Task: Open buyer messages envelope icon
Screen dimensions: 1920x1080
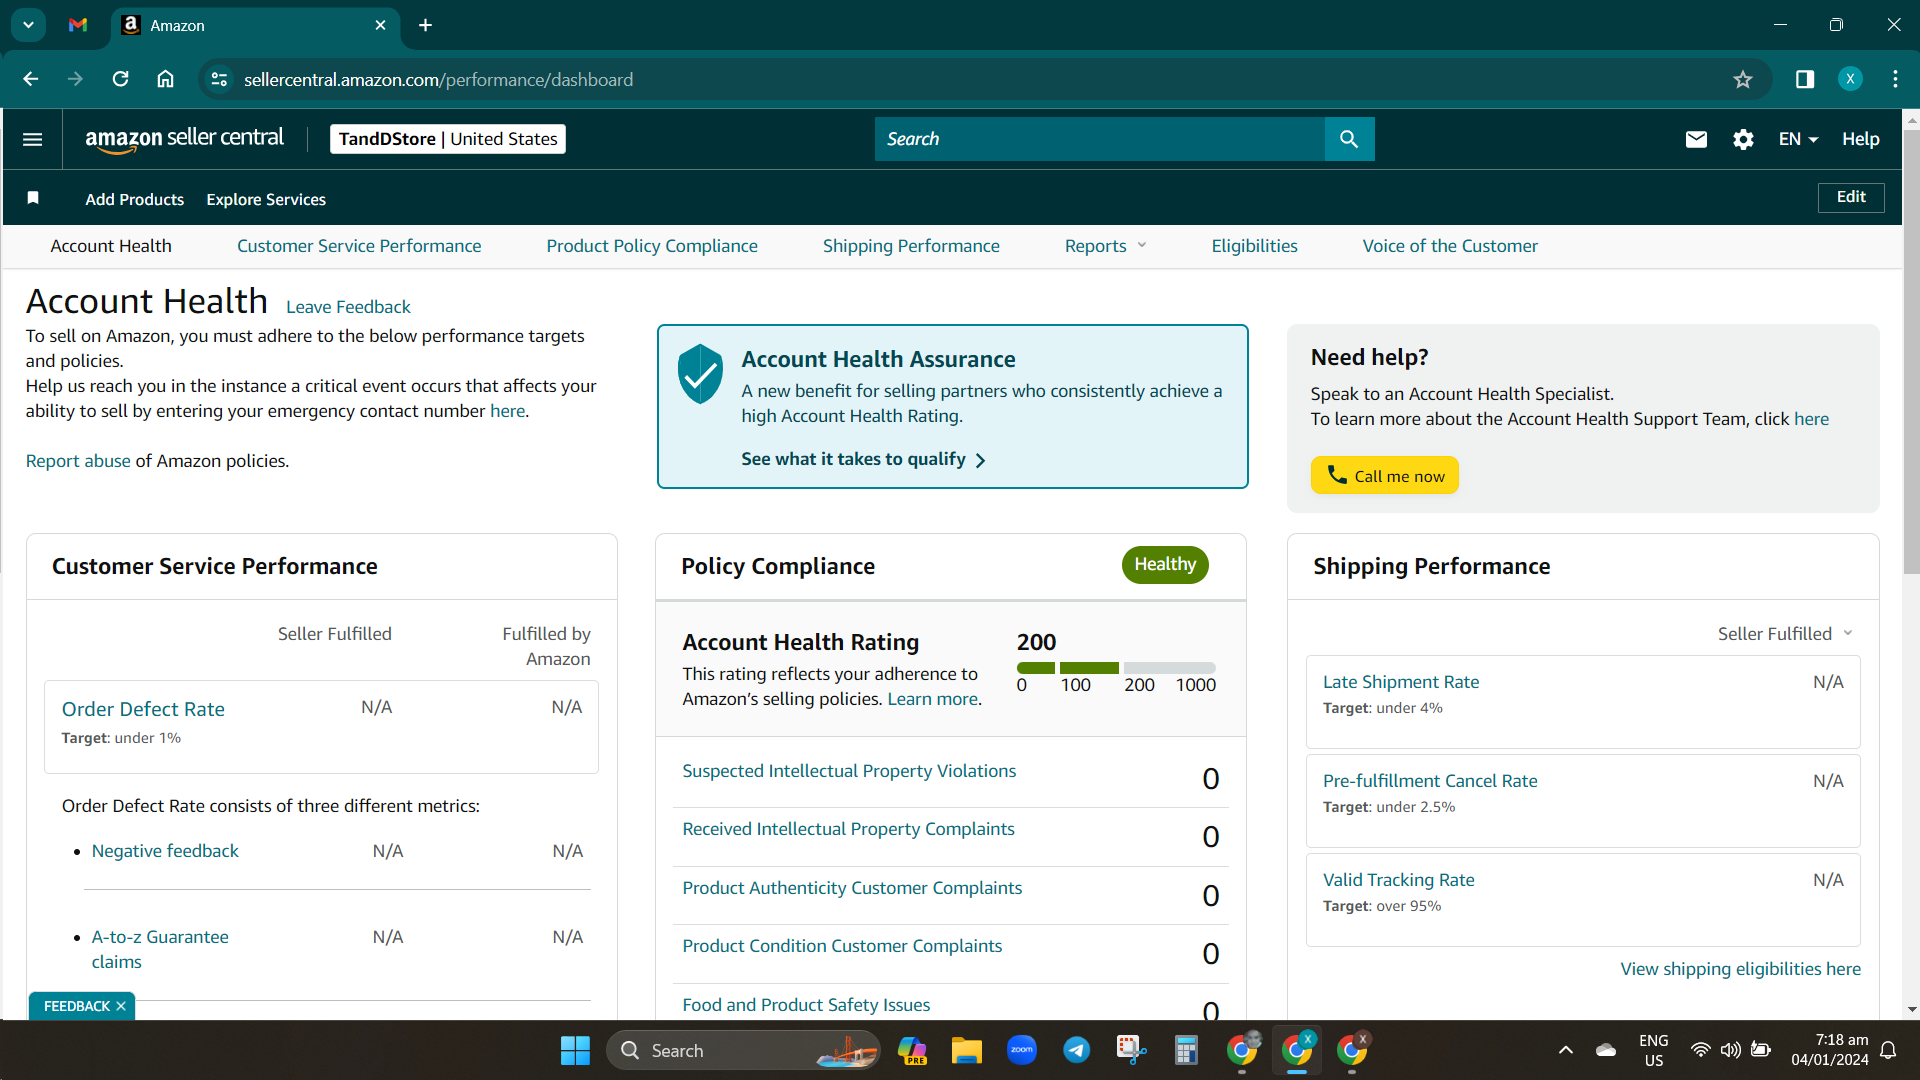Action: (x=1696, y=139)
